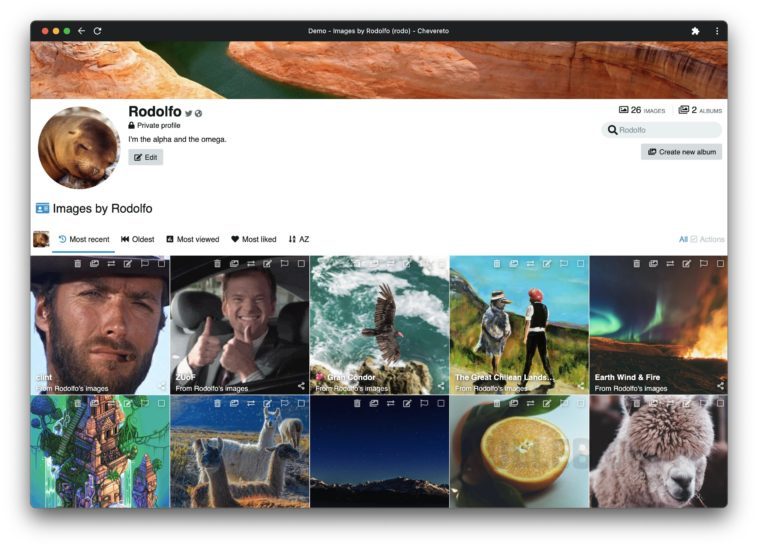
Task: Click the Twitter icon next to Rodolfo
Action: tap(188, 113)
